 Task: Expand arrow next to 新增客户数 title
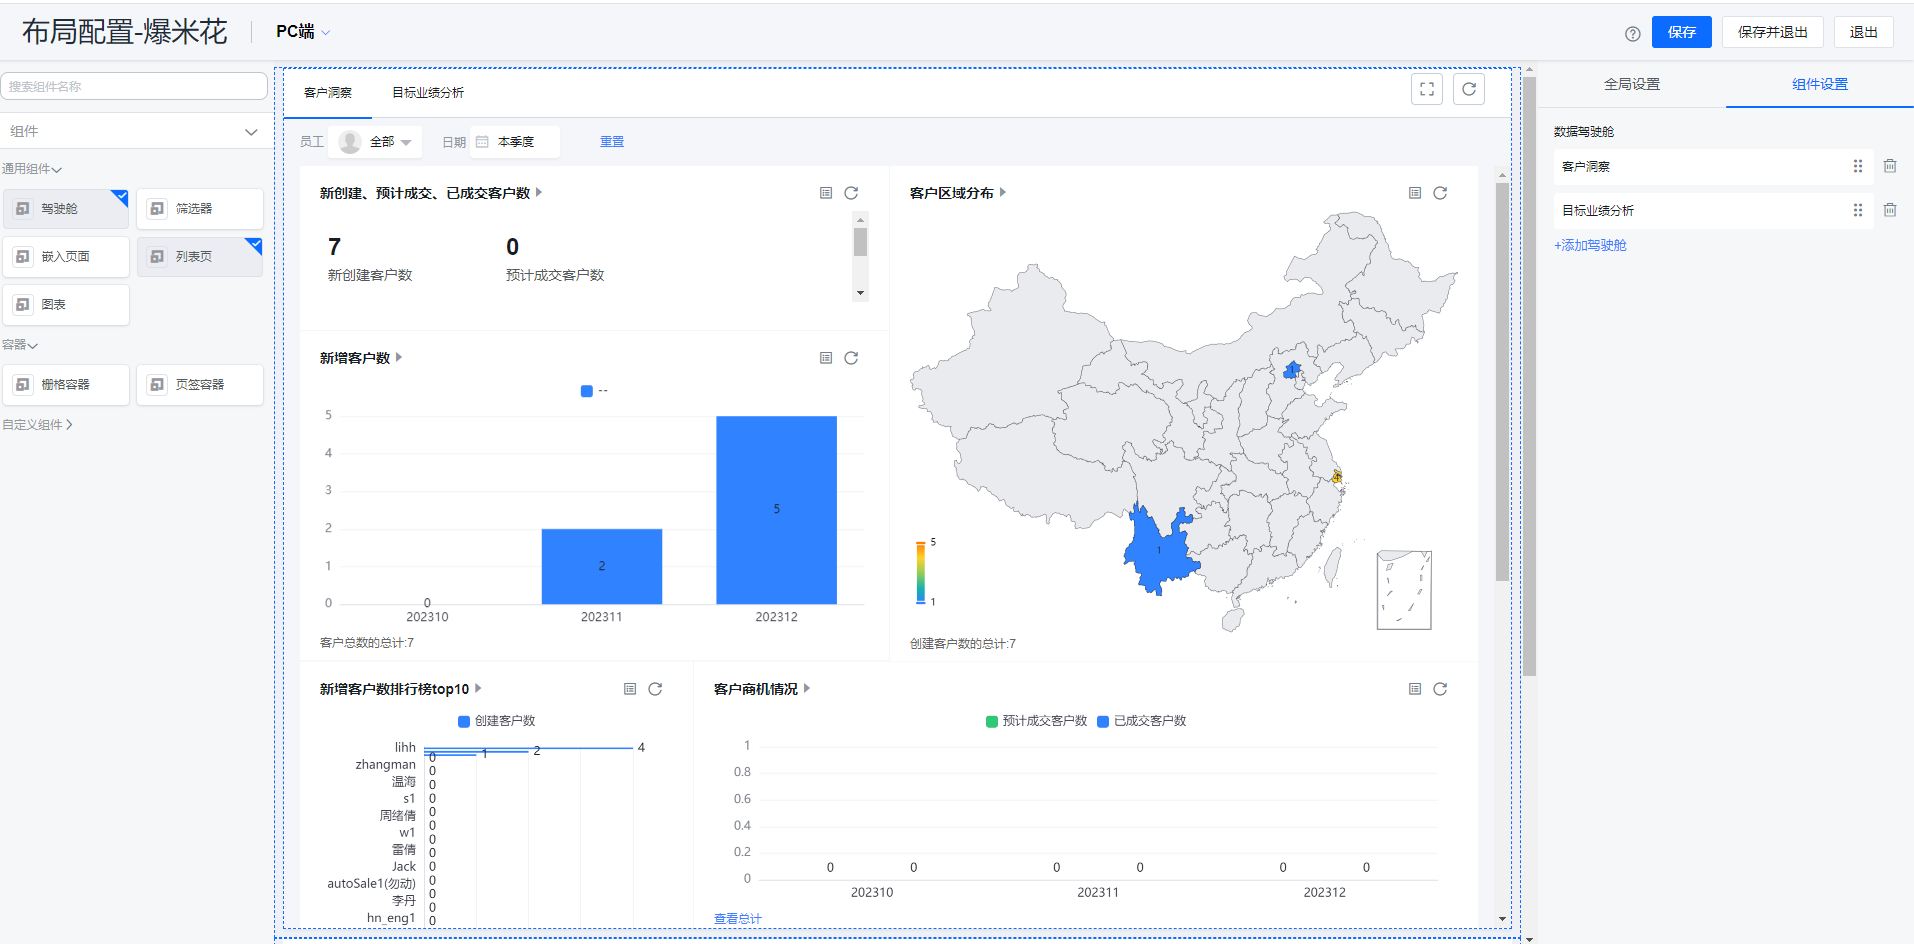tap(399, 357)
